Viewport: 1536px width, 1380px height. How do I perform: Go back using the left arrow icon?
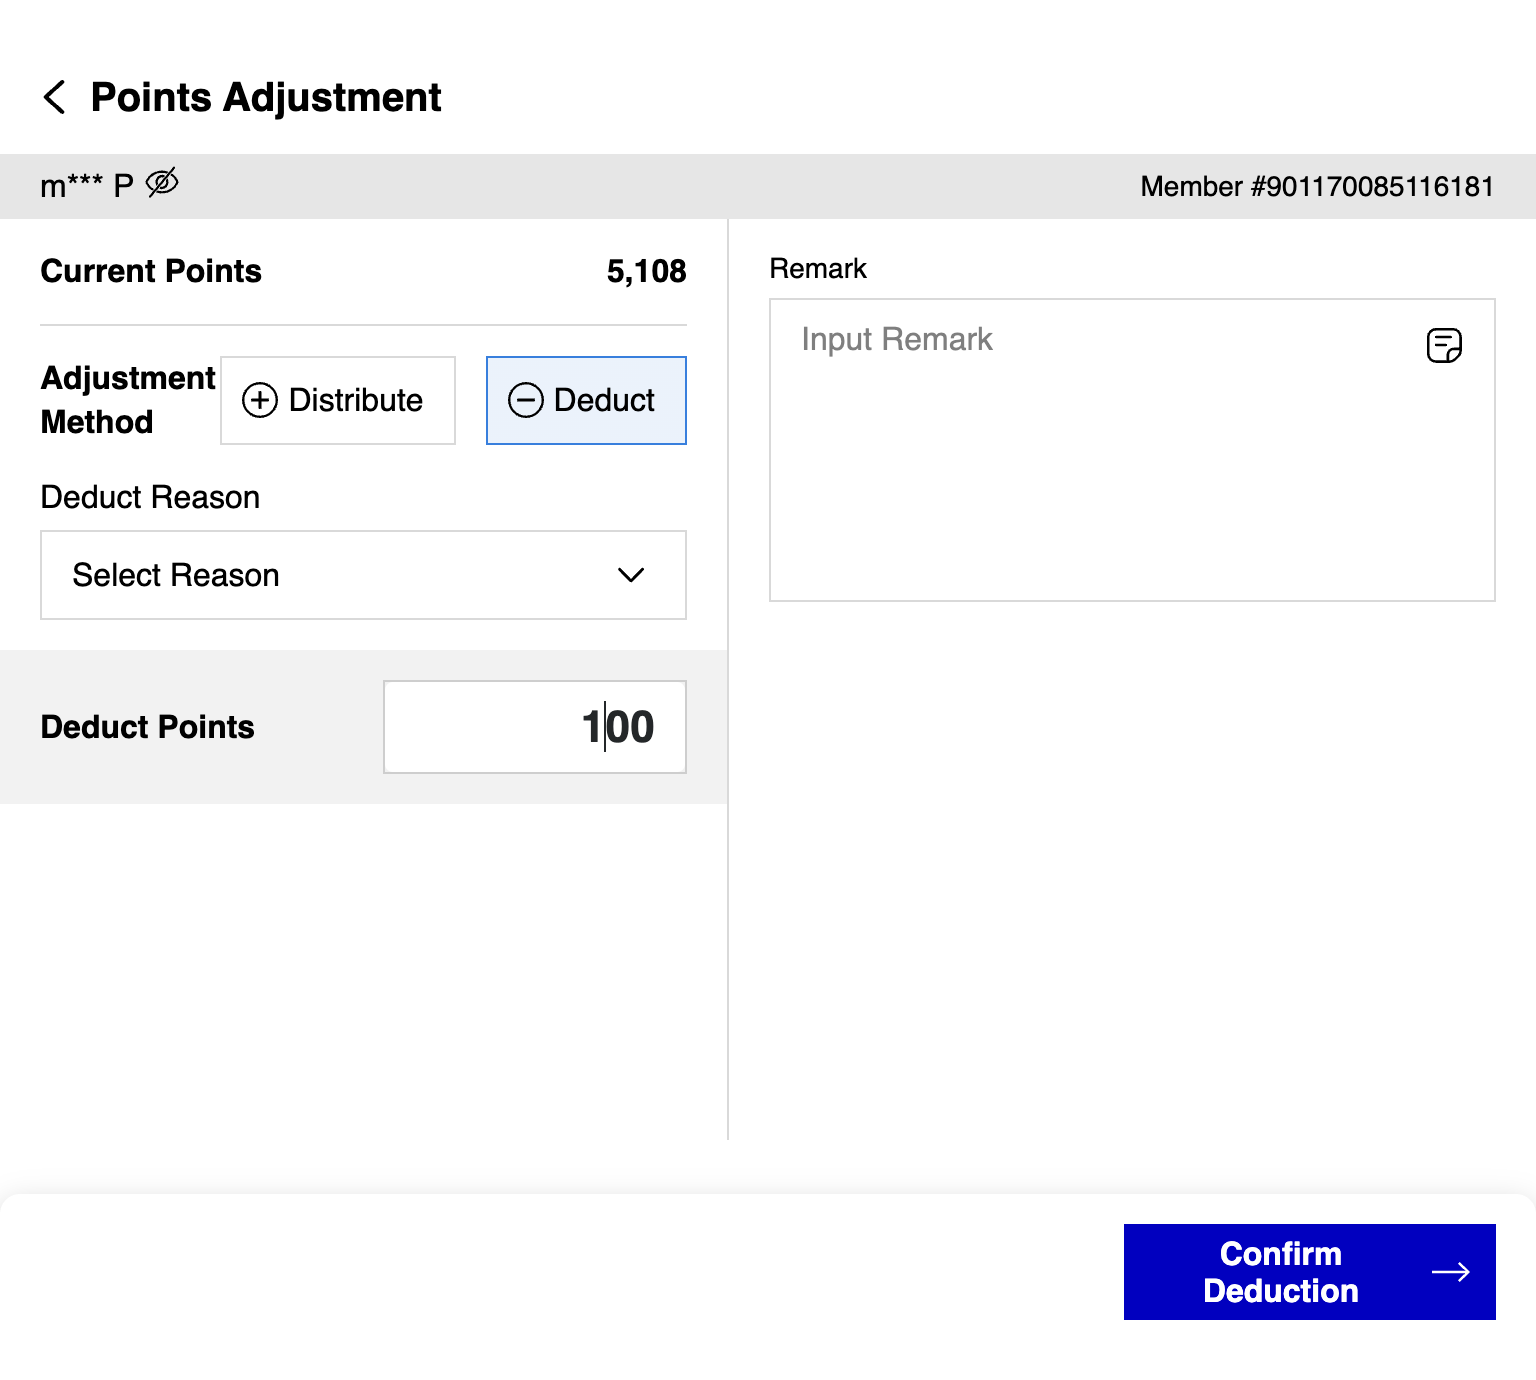(55, 98)
